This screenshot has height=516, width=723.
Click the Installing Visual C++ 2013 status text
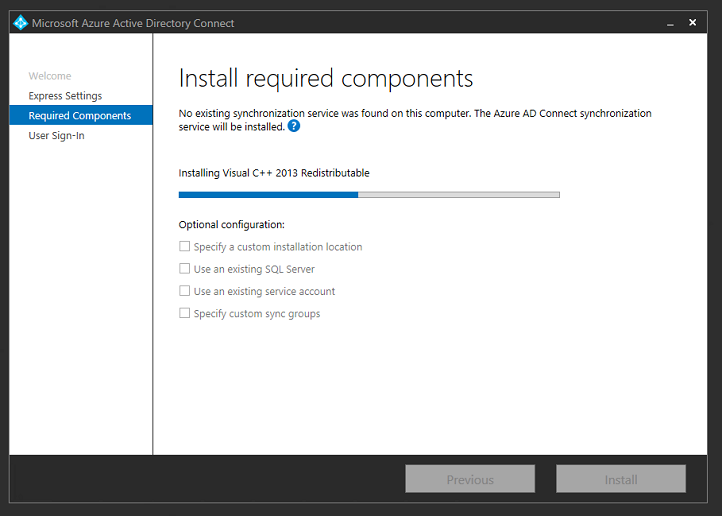pyautogui.click(x=274, y=173)
